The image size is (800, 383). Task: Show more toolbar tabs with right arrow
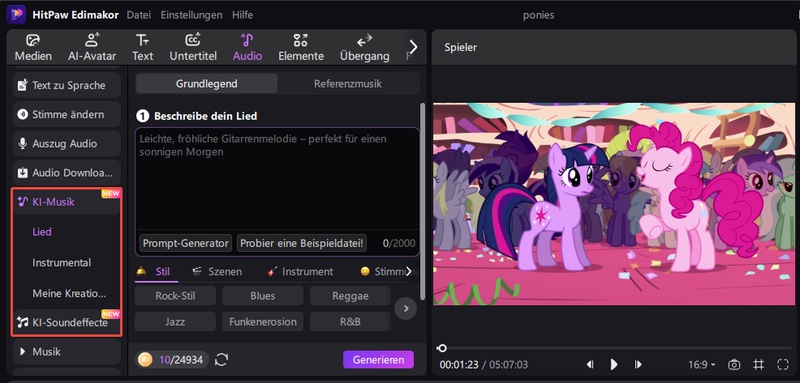pos(413,47)
